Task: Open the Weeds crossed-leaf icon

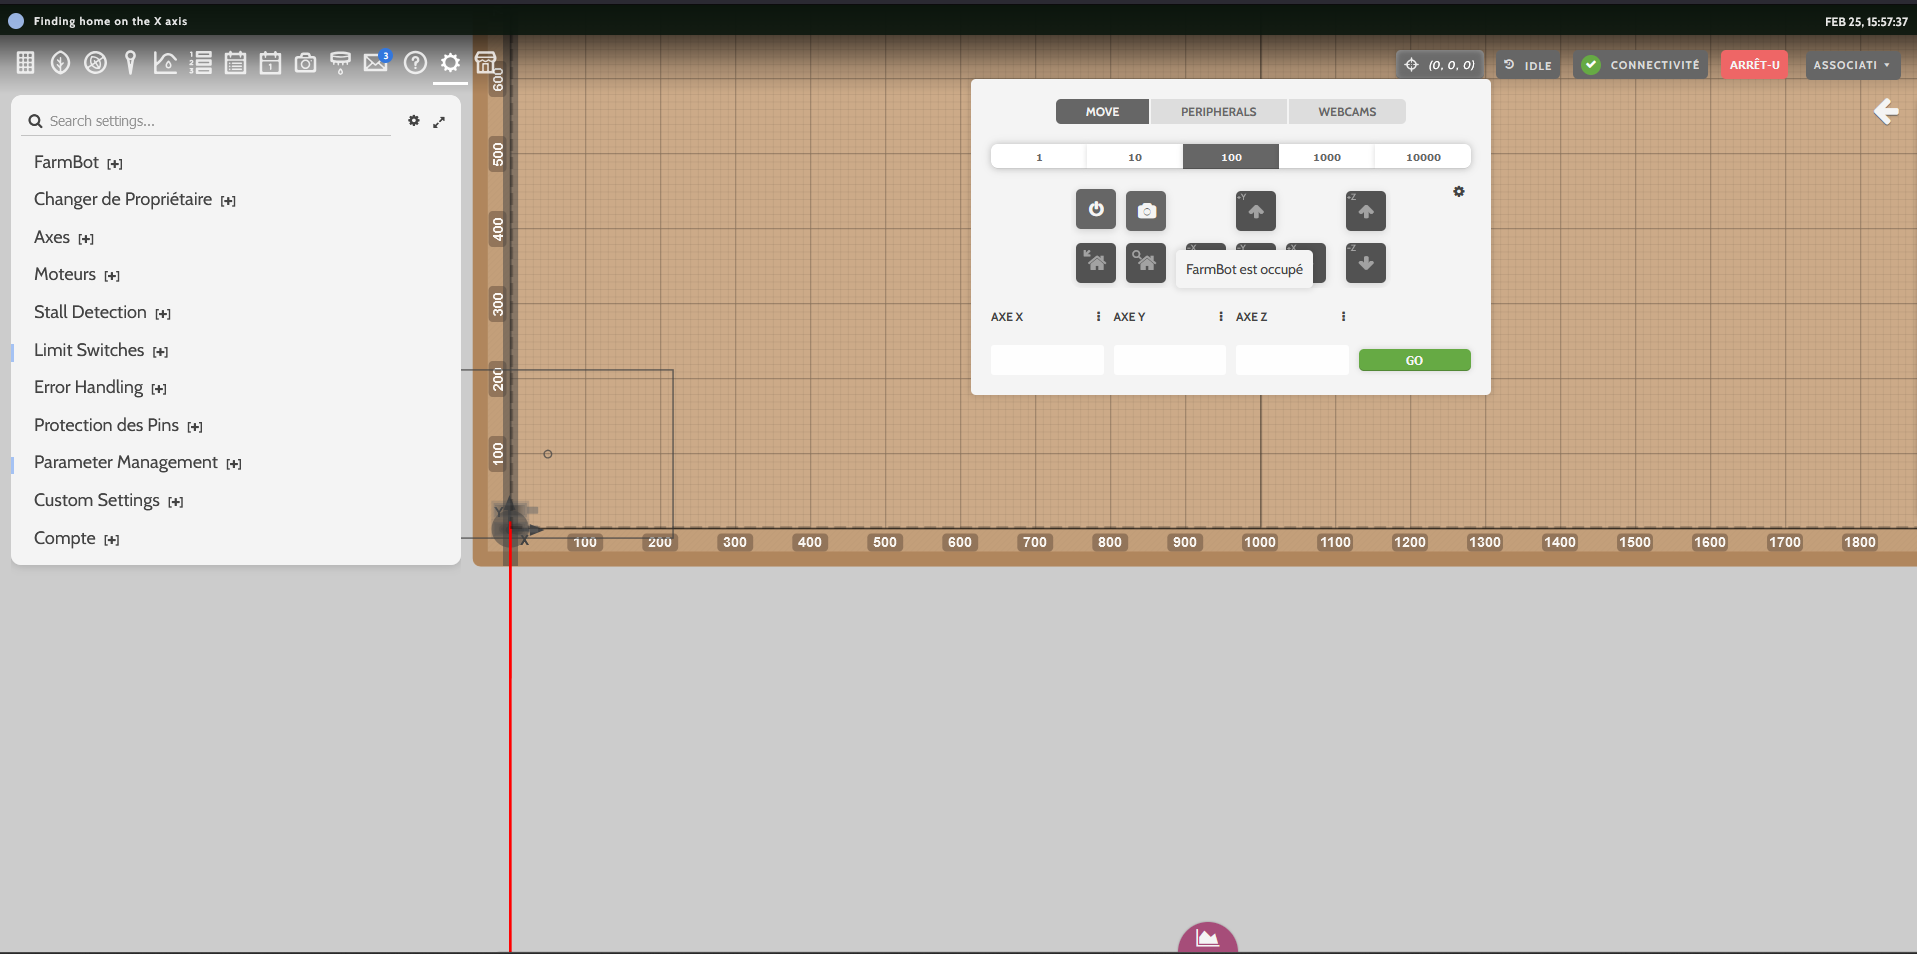Action: (96, 63)
